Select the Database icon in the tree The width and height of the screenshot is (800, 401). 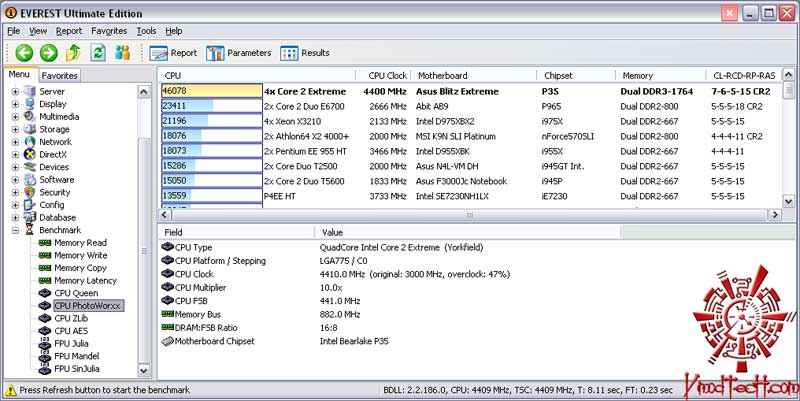pos(30,217)
